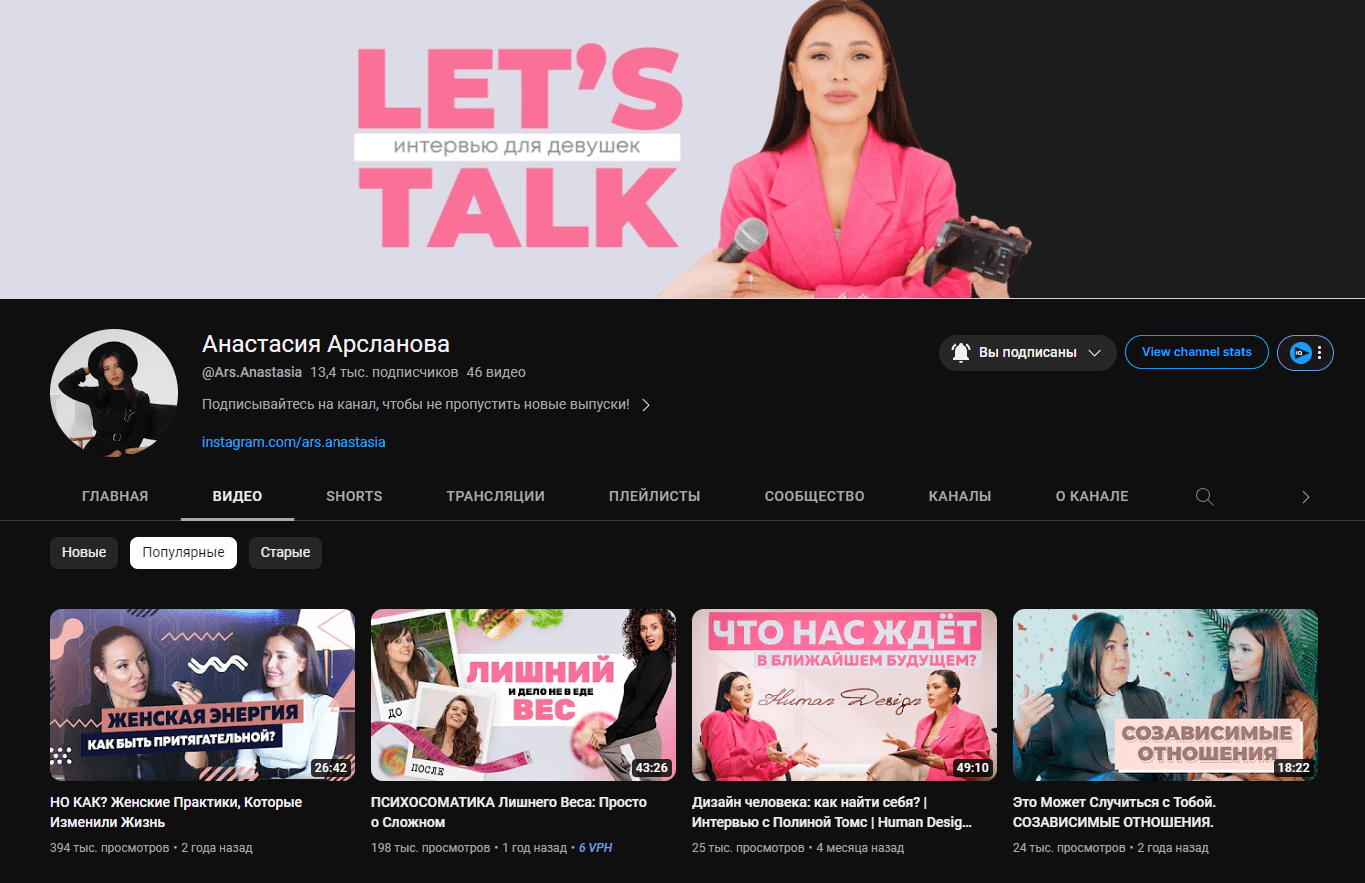Open the three-dot menu beside vidIQ icon
The width and height of the screenshot is (1365, 883).
(x=1320, y=353)
